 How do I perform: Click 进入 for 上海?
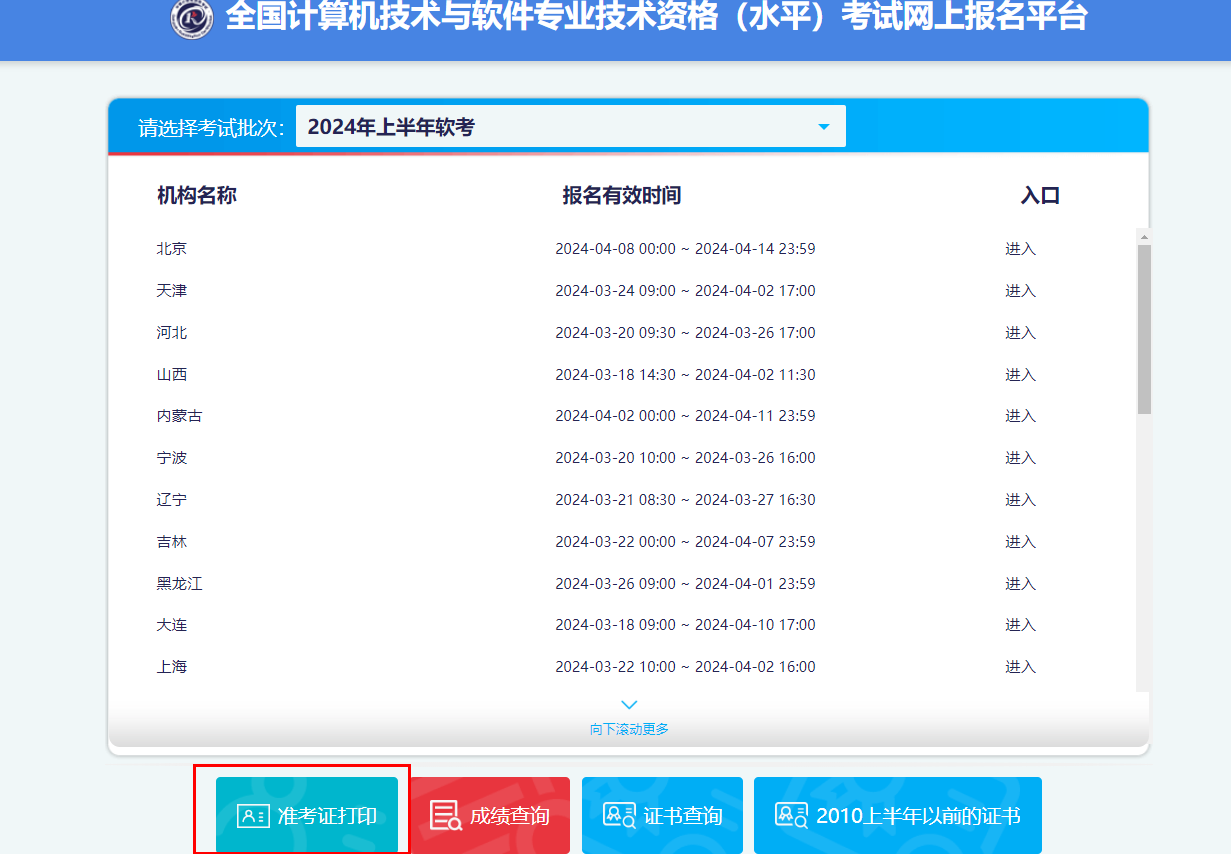[1021, 667]
